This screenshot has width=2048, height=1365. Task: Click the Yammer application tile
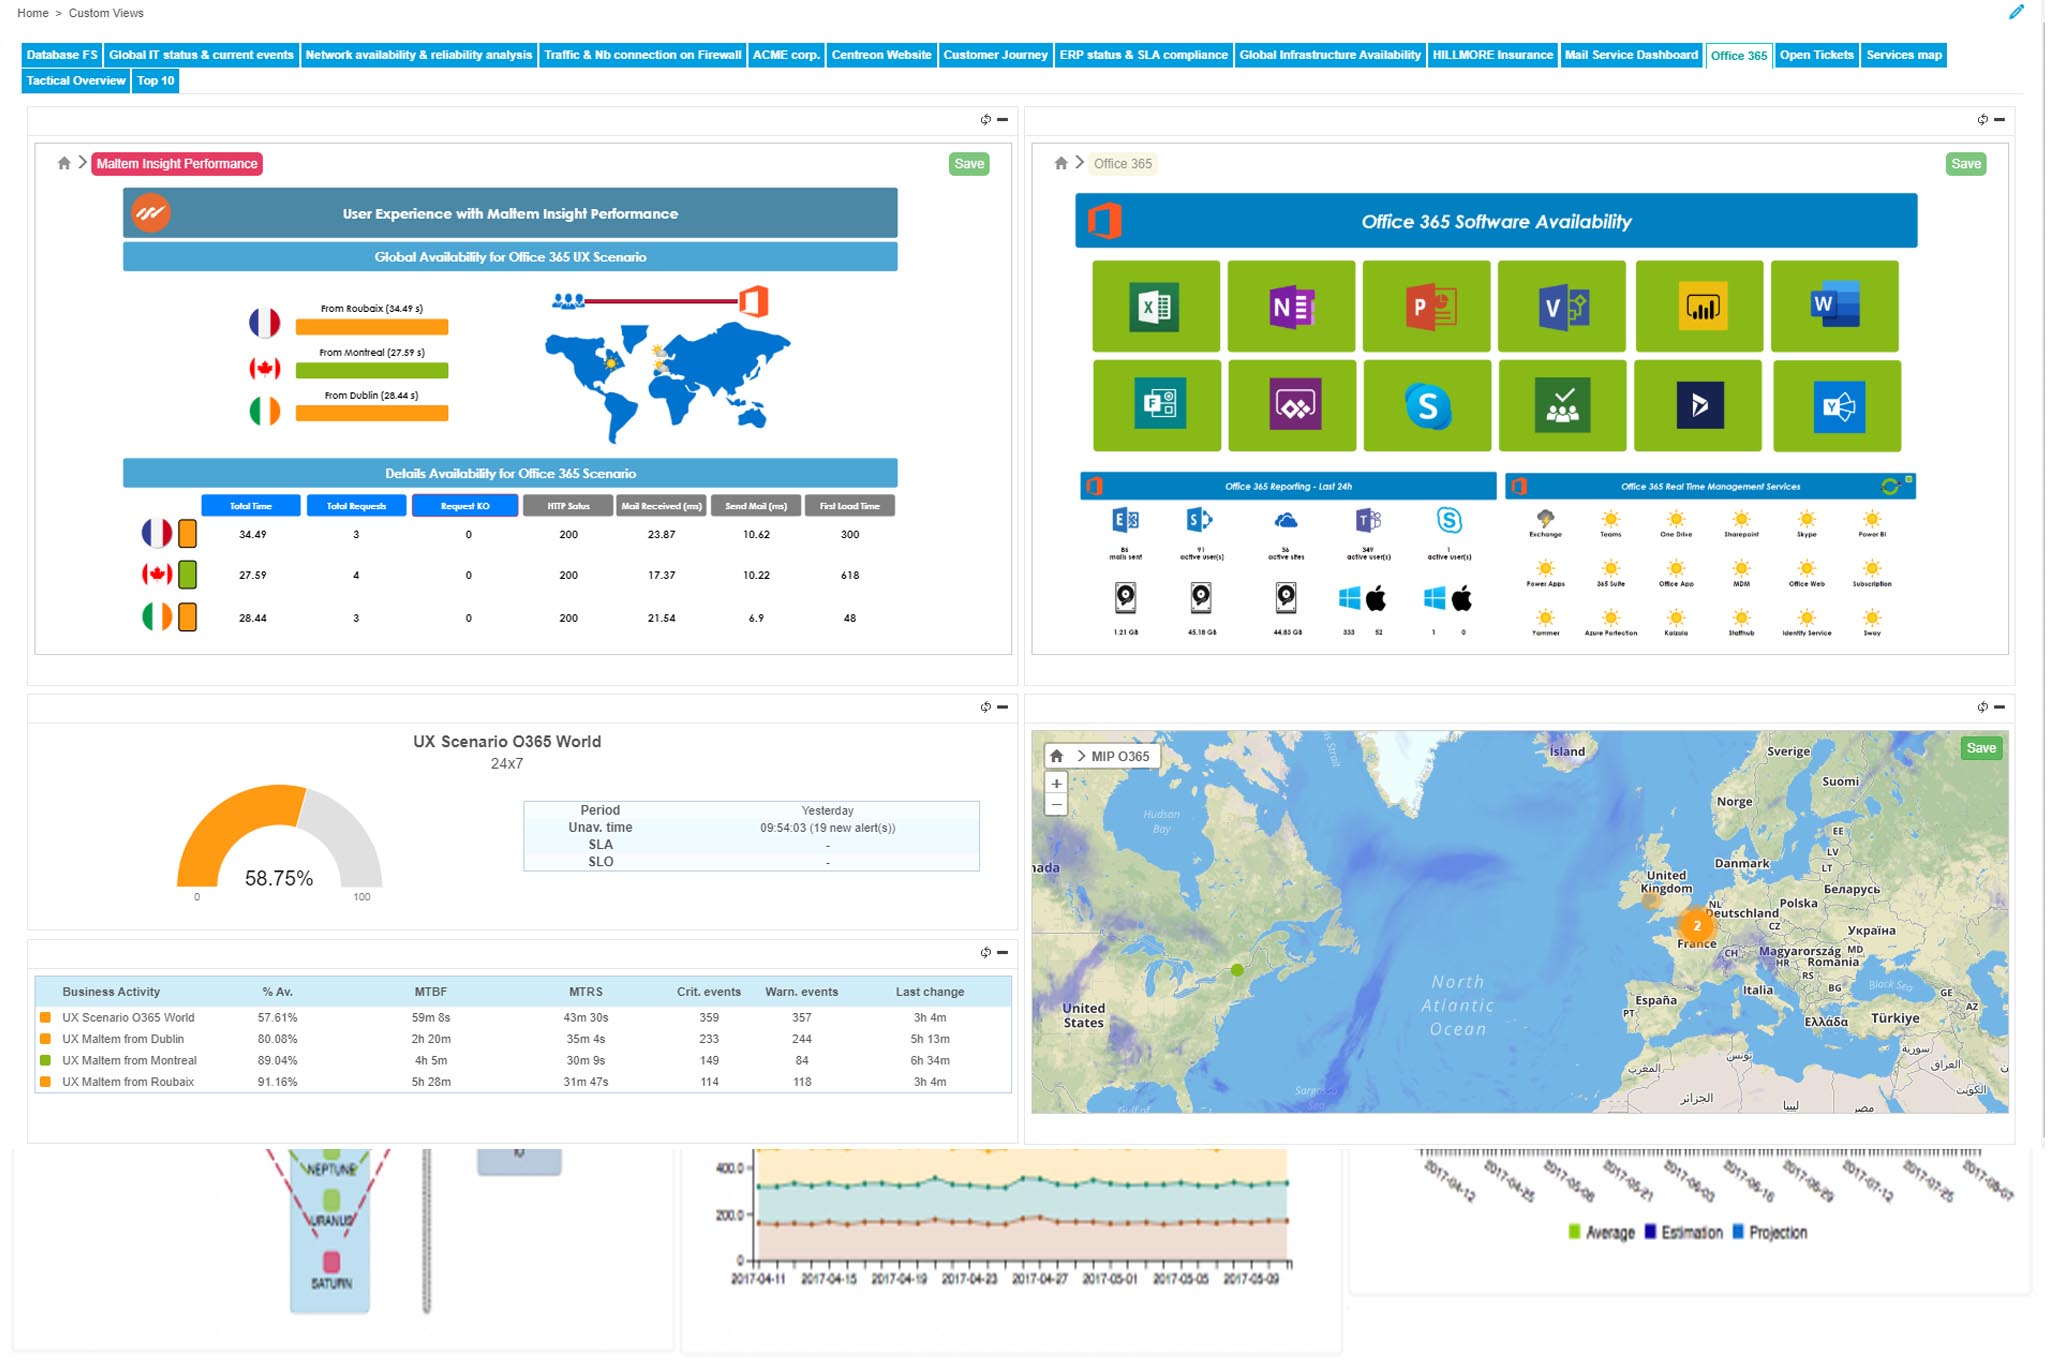[1837, 405]
